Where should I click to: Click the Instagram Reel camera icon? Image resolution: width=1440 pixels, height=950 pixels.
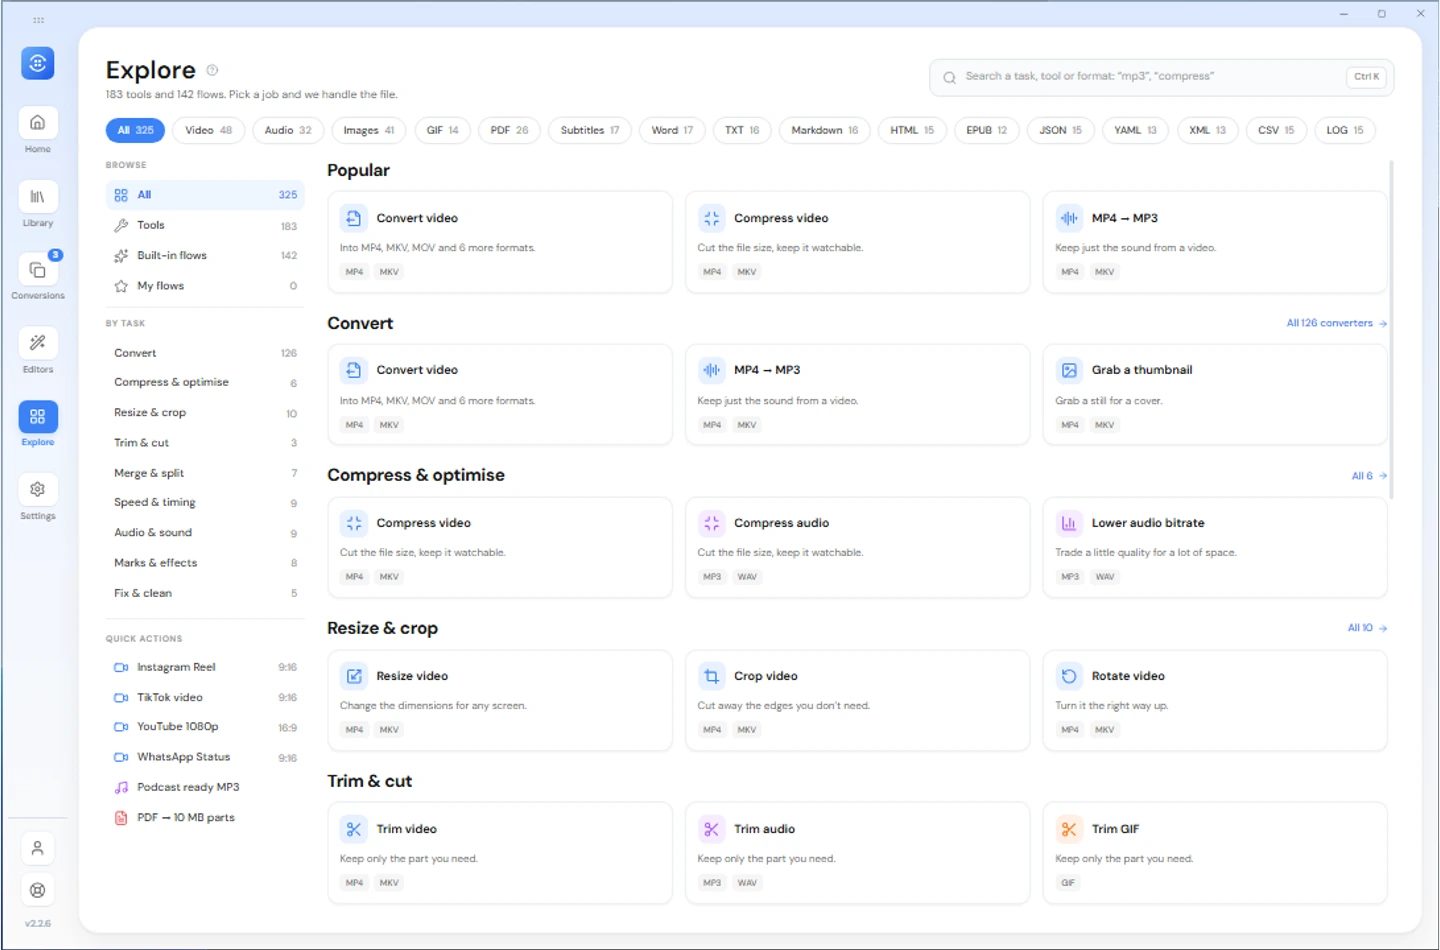121,667
